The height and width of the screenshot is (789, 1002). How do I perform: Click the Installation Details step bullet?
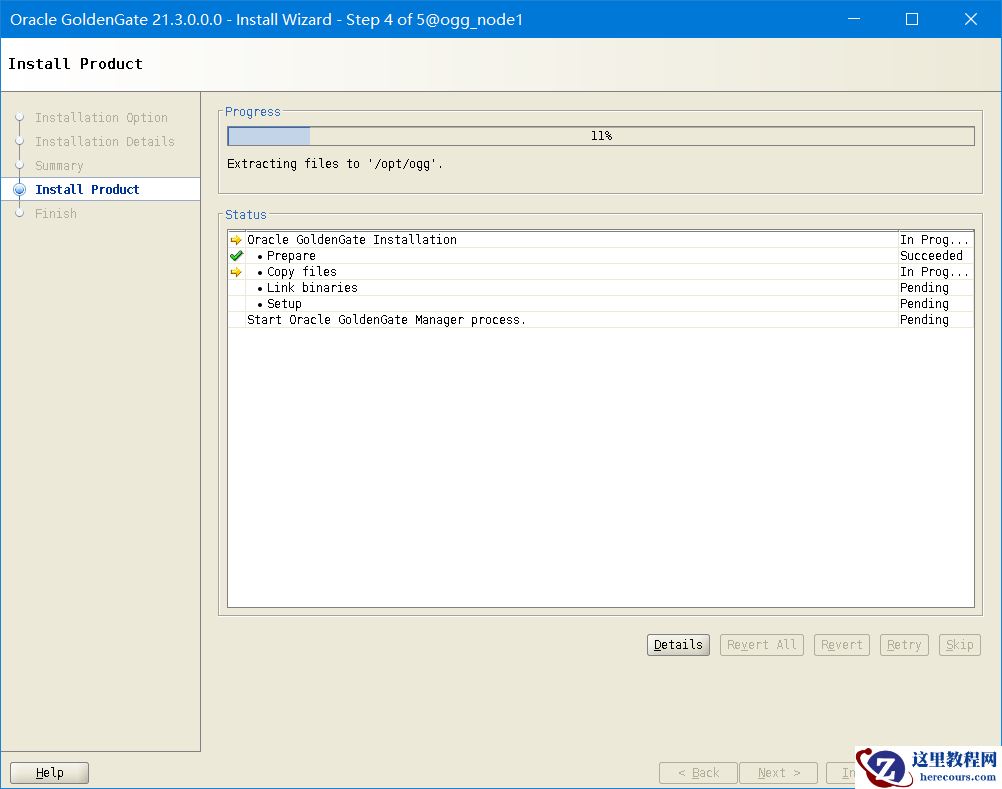pyautogui.click(x=19, y=142)
